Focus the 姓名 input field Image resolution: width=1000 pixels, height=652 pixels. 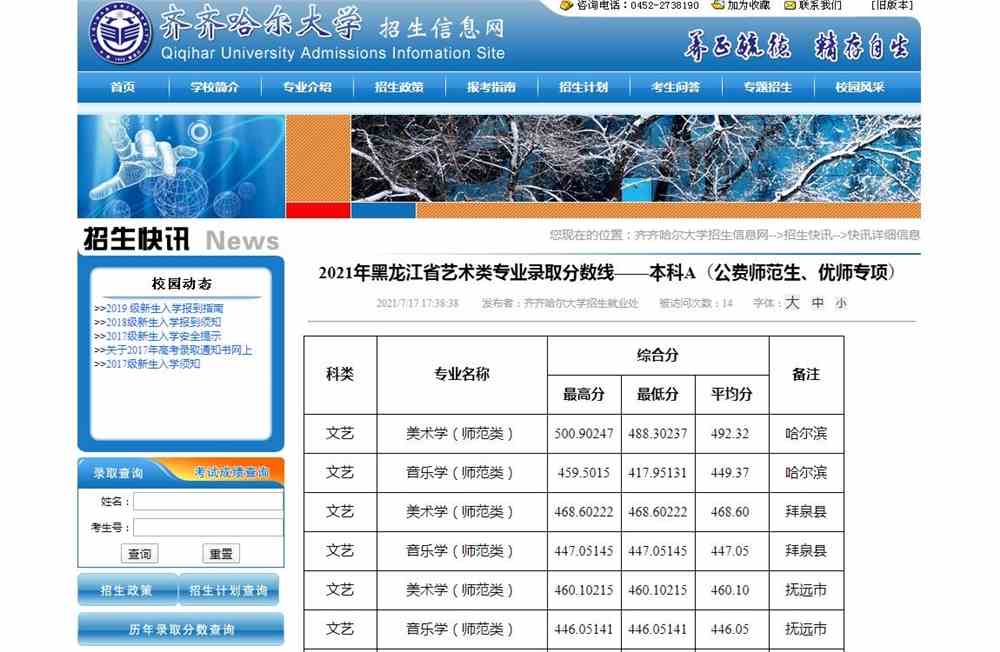[208, 501]
